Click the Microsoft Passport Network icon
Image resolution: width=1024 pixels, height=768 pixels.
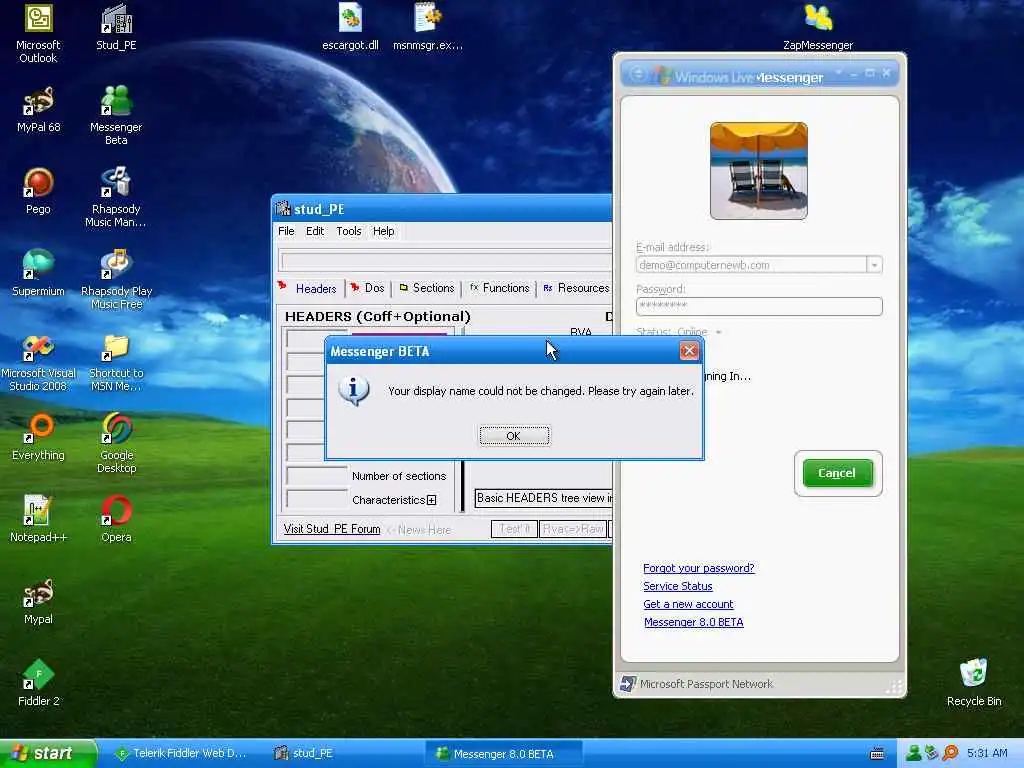coord(628,684)
